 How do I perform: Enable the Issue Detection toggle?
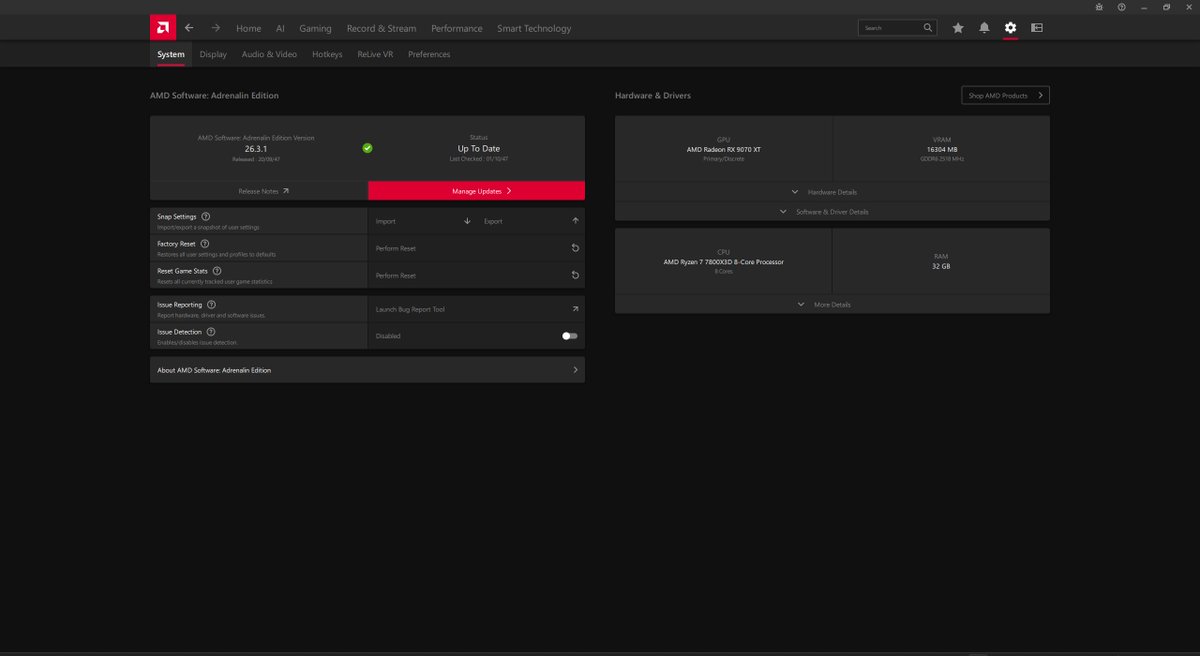tap(569, 336)
